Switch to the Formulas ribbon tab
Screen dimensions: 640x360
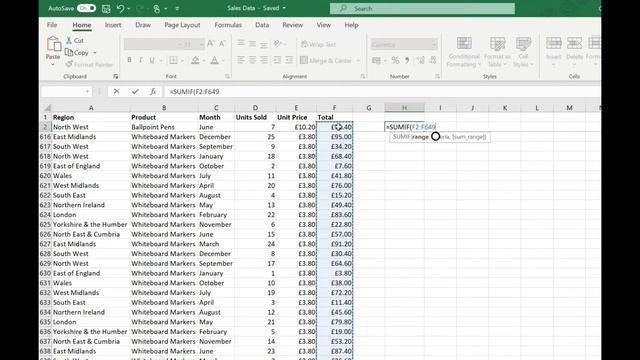(x=228, y=25)
